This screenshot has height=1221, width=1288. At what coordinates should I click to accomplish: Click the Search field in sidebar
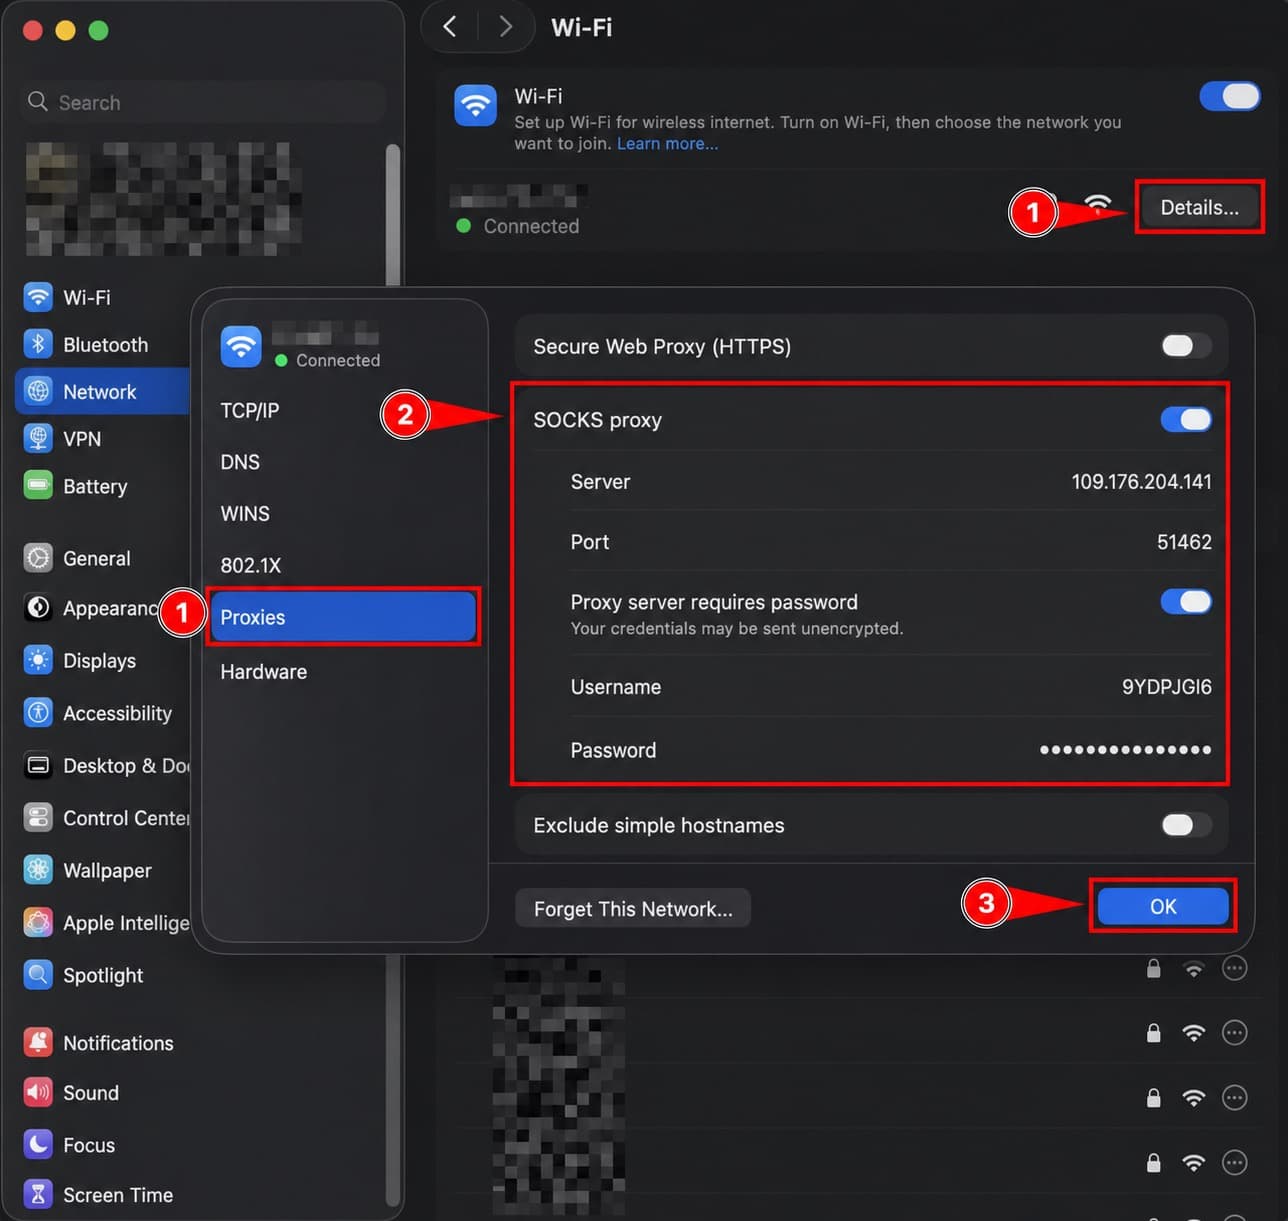(x=203, y=102)
